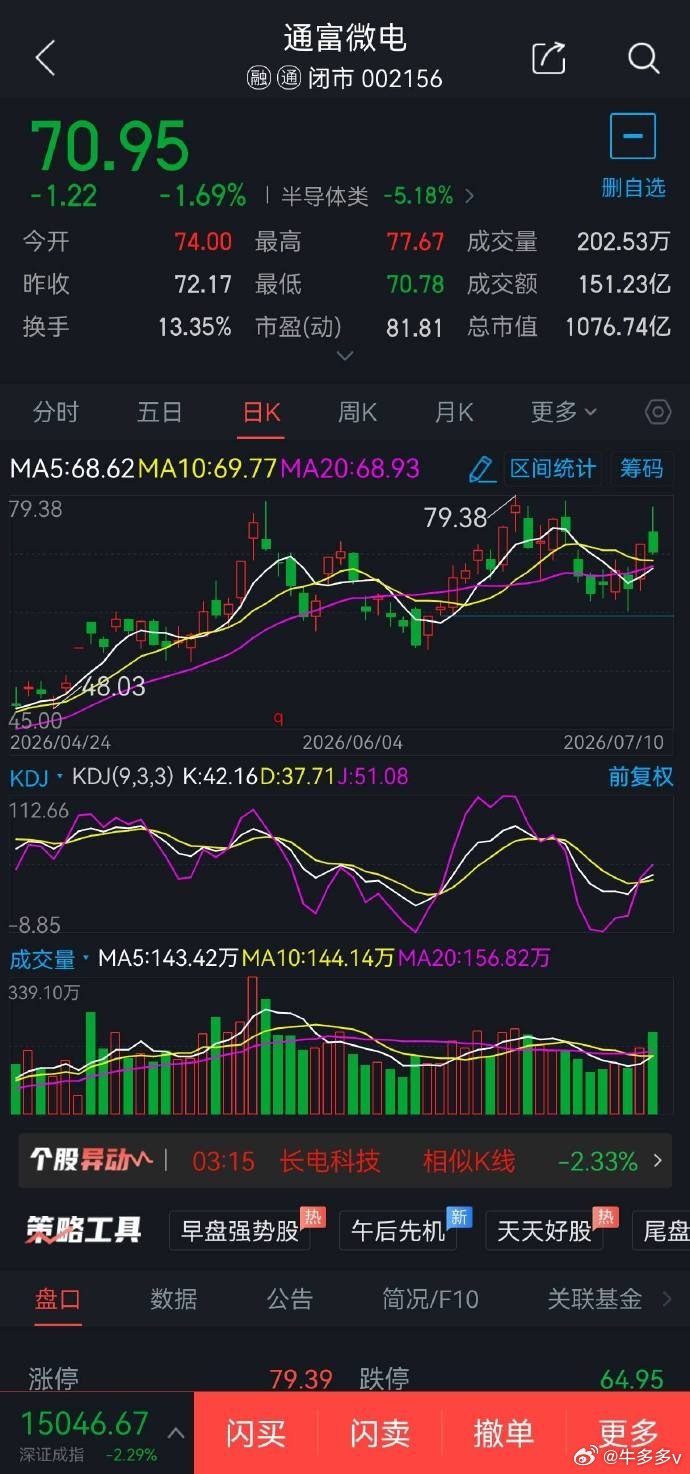Tap the 总市值 1076.74亿 value
The image size is (690, 1474).
(x=617, y=326)
